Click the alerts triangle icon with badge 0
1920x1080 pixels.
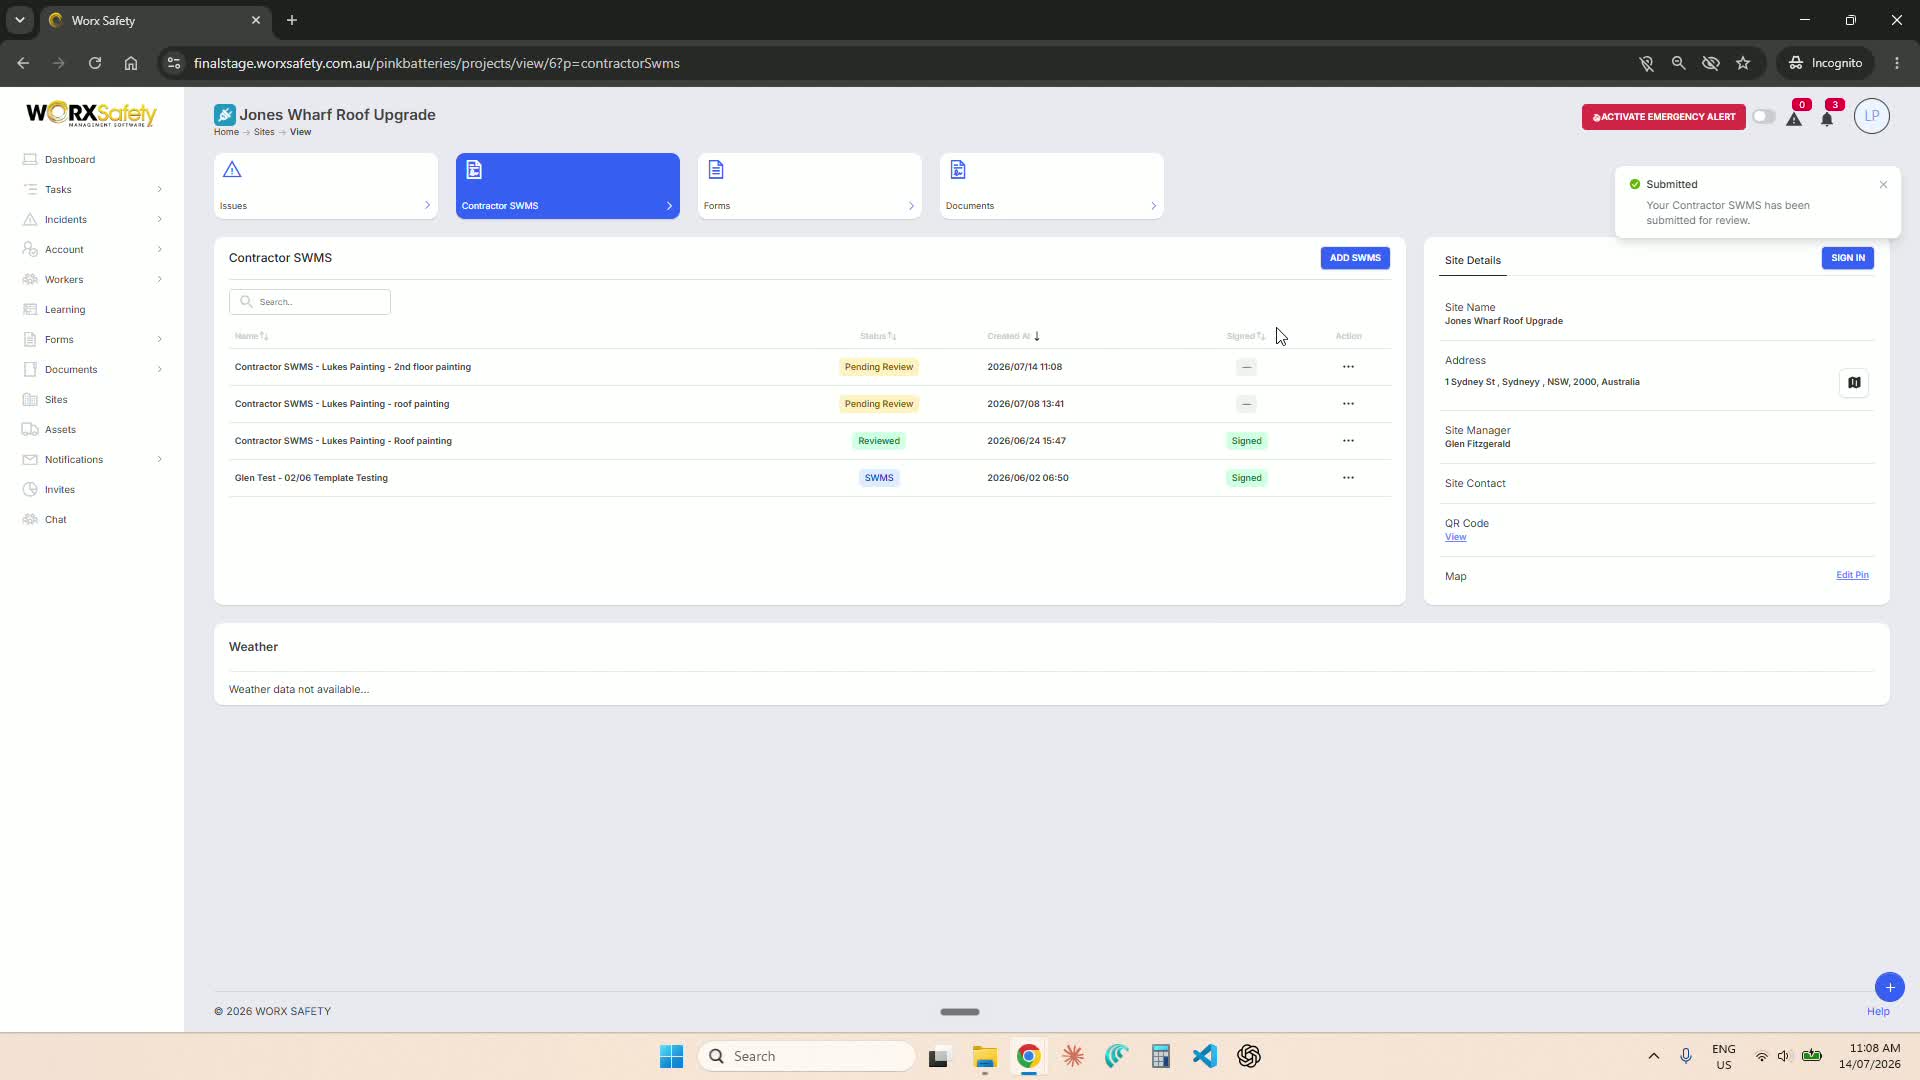pyautogui.click(x=1794, y=118)
